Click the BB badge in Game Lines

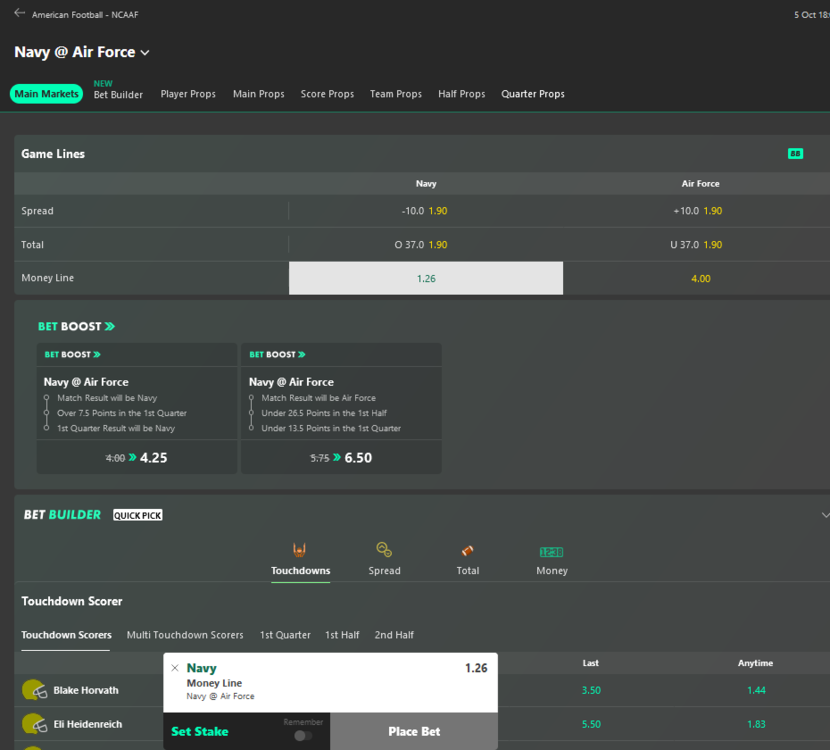click(795, 154)
